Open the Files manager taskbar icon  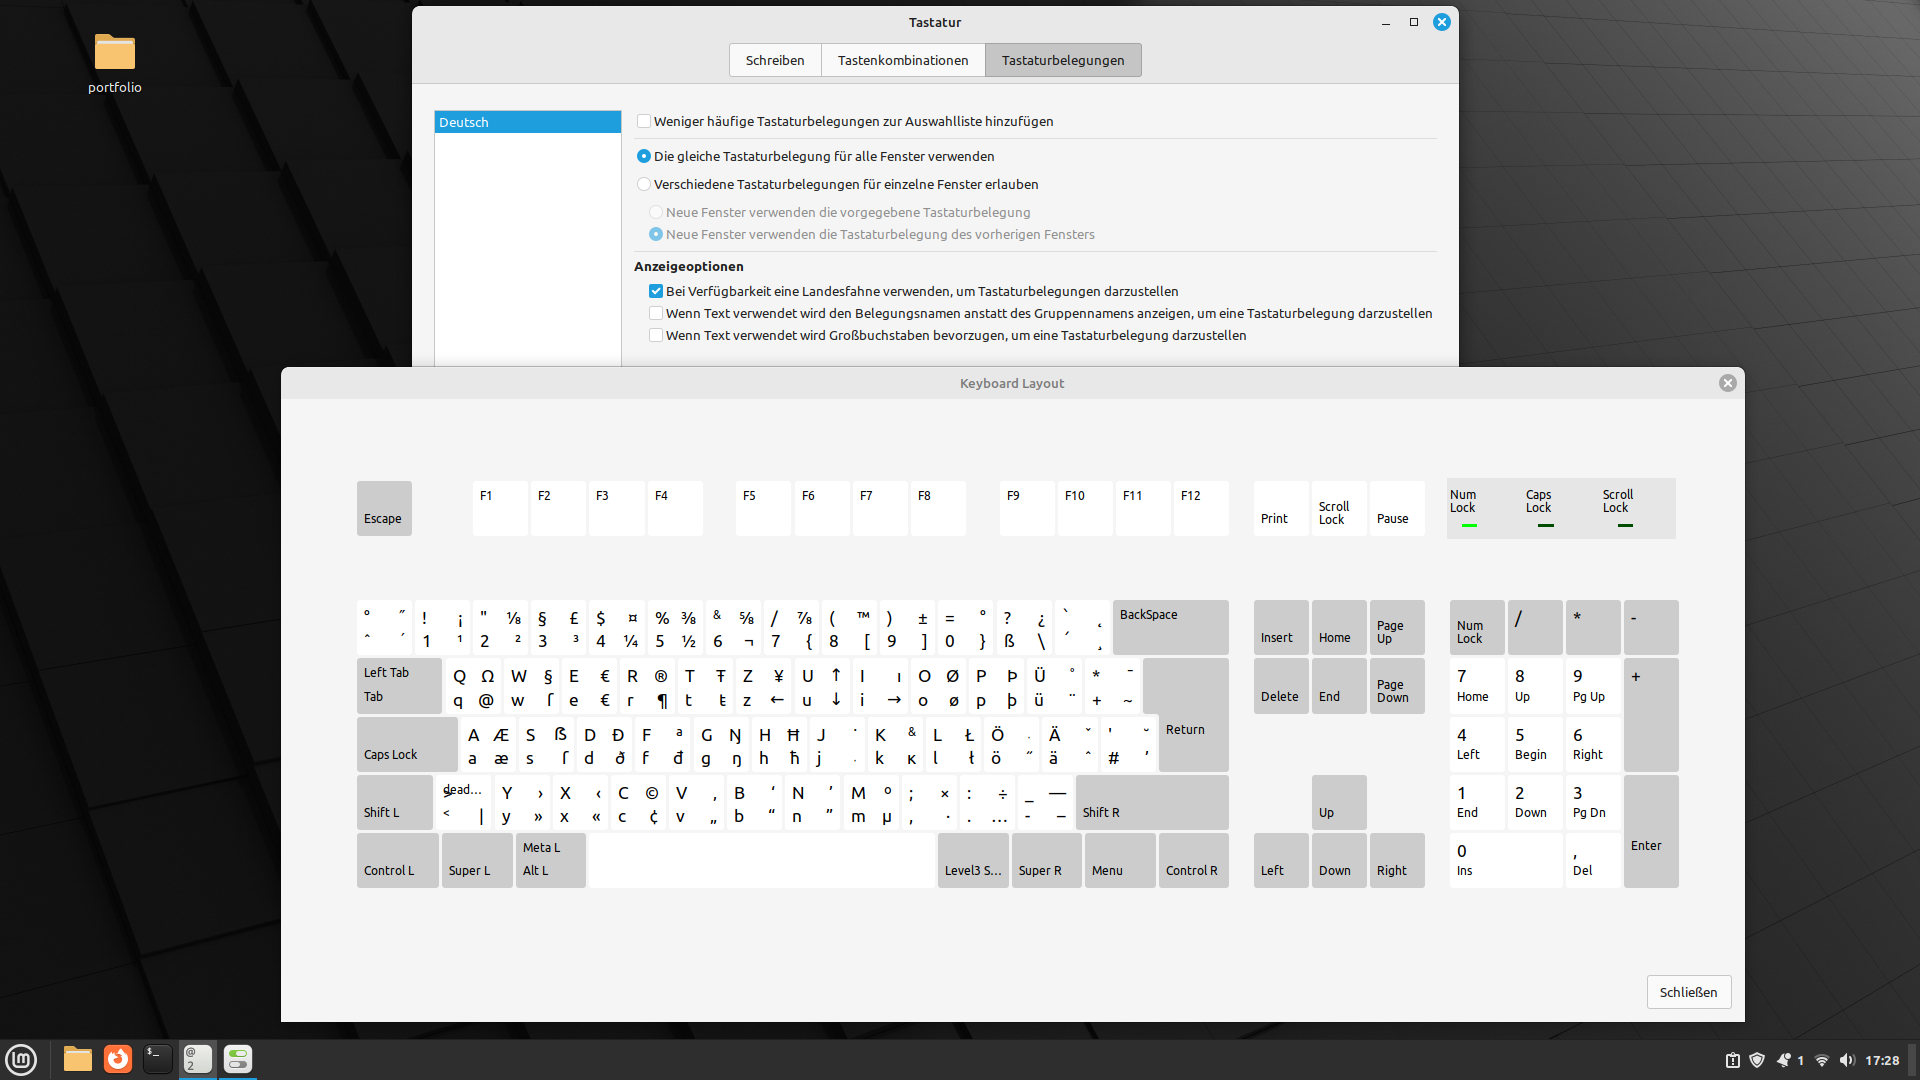click(78, 1059)
